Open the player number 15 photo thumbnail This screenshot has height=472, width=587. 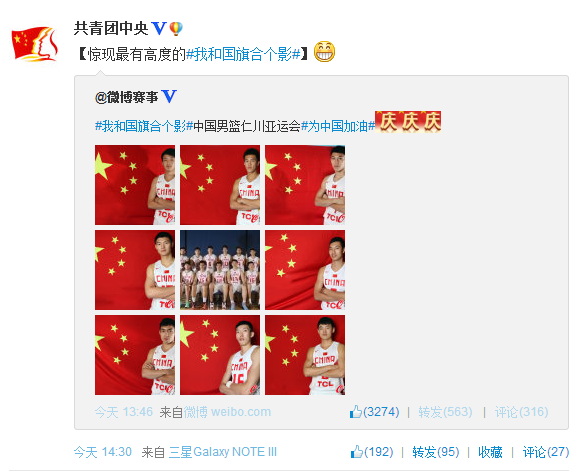pyautogui.click(x=220, y=355)
